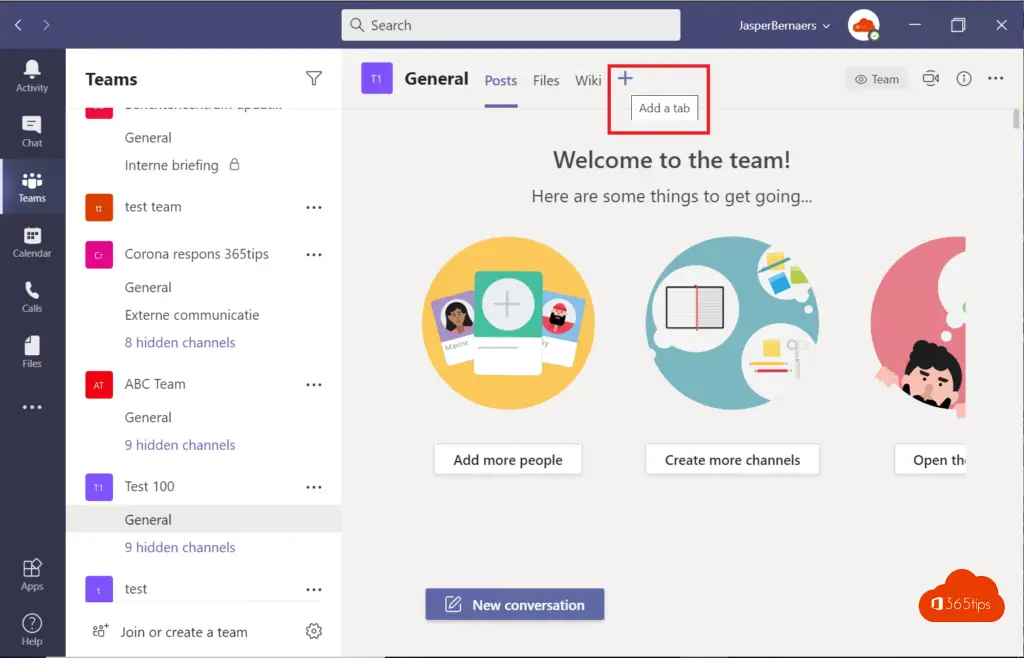This screenshot has height=658, width=1024.
Task: Click in the Search box
Action: pyautogui.click(x=510, y=26)
